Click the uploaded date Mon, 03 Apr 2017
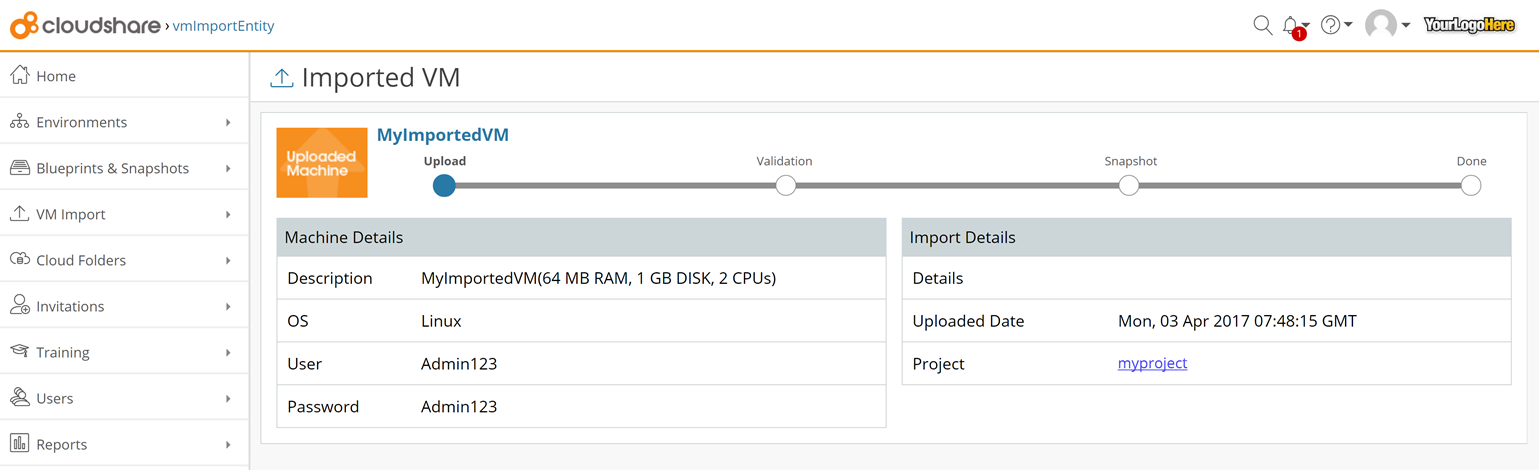1539x470 pixels. (1237, 321)
